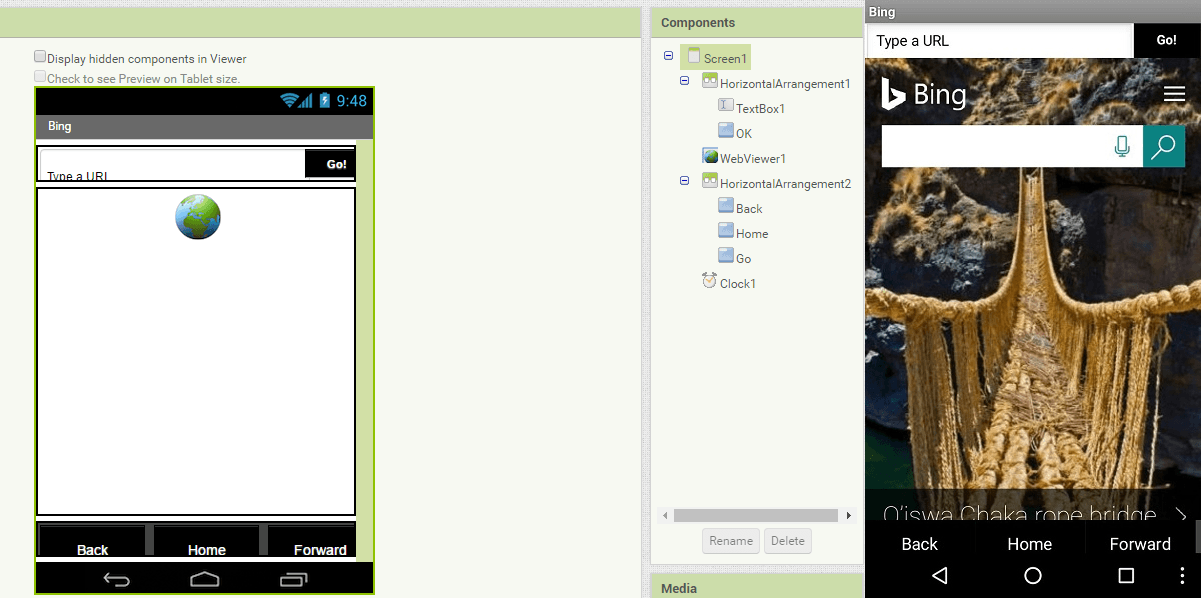The height and width of the screenshot is (598, 1201).
Task: Collapse the HorizontalArrangement2 tree node
Action: (x=684, y=181)
